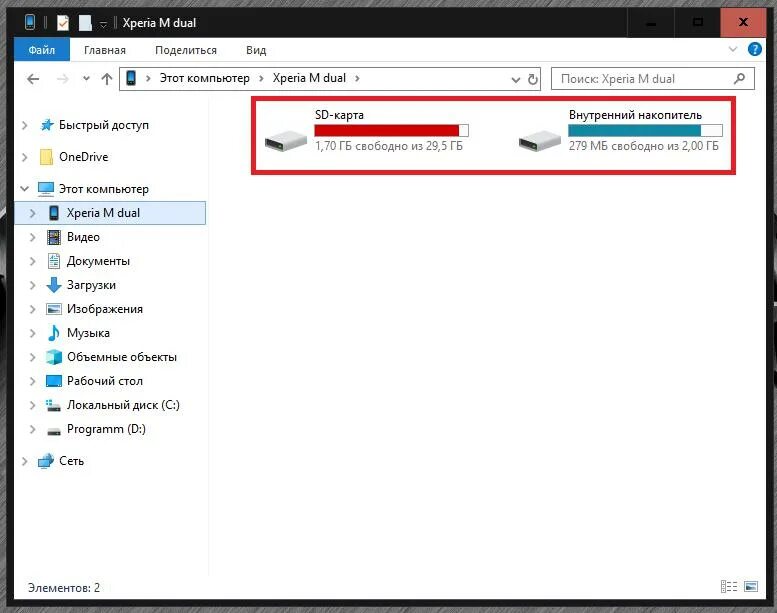Collapse Этот компьютер tree node
Image resolution: width=777 pixels, height=613 pixels.
click(x=24, y=189)
